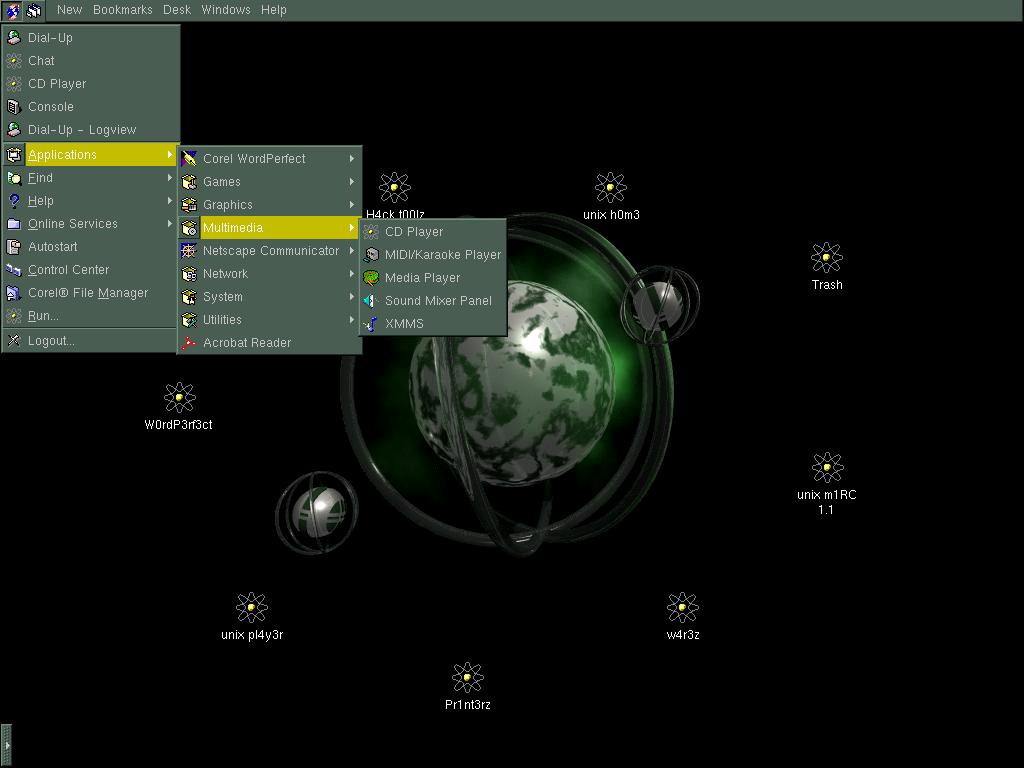This screenshot has width=1024, height=768.
Task: Open the Pr1nt3rz desktop icon
Action: (x=467, y=678)
